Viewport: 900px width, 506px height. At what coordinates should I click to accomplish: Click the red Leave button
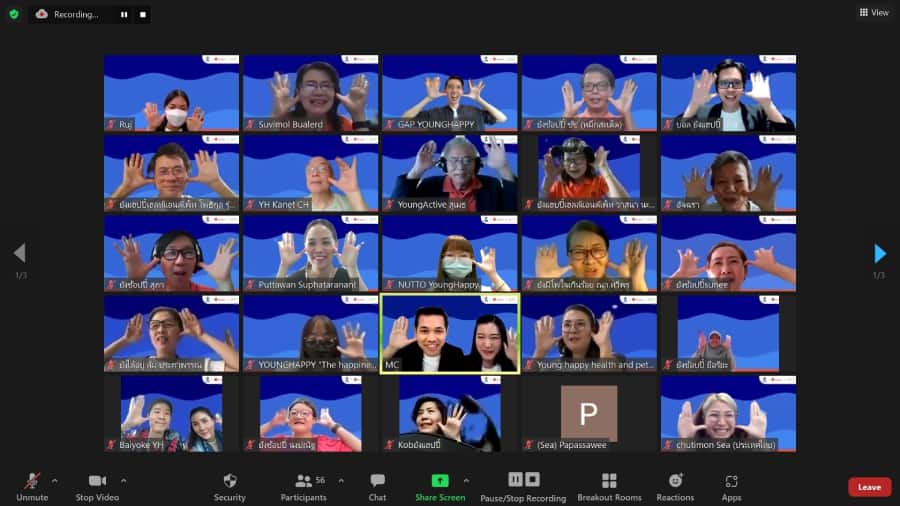pos(869,487)
